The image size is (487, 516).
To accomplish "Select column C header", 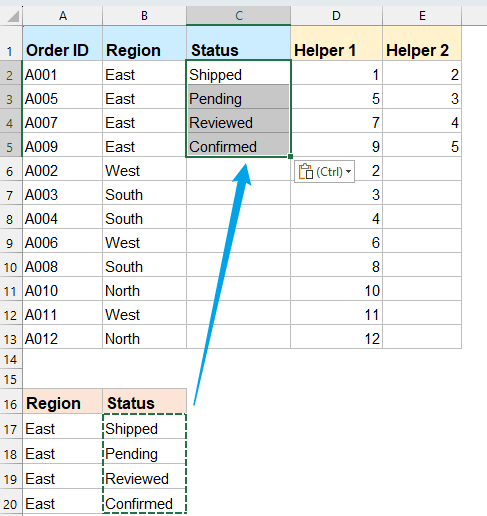I will [x=239, y=16].
